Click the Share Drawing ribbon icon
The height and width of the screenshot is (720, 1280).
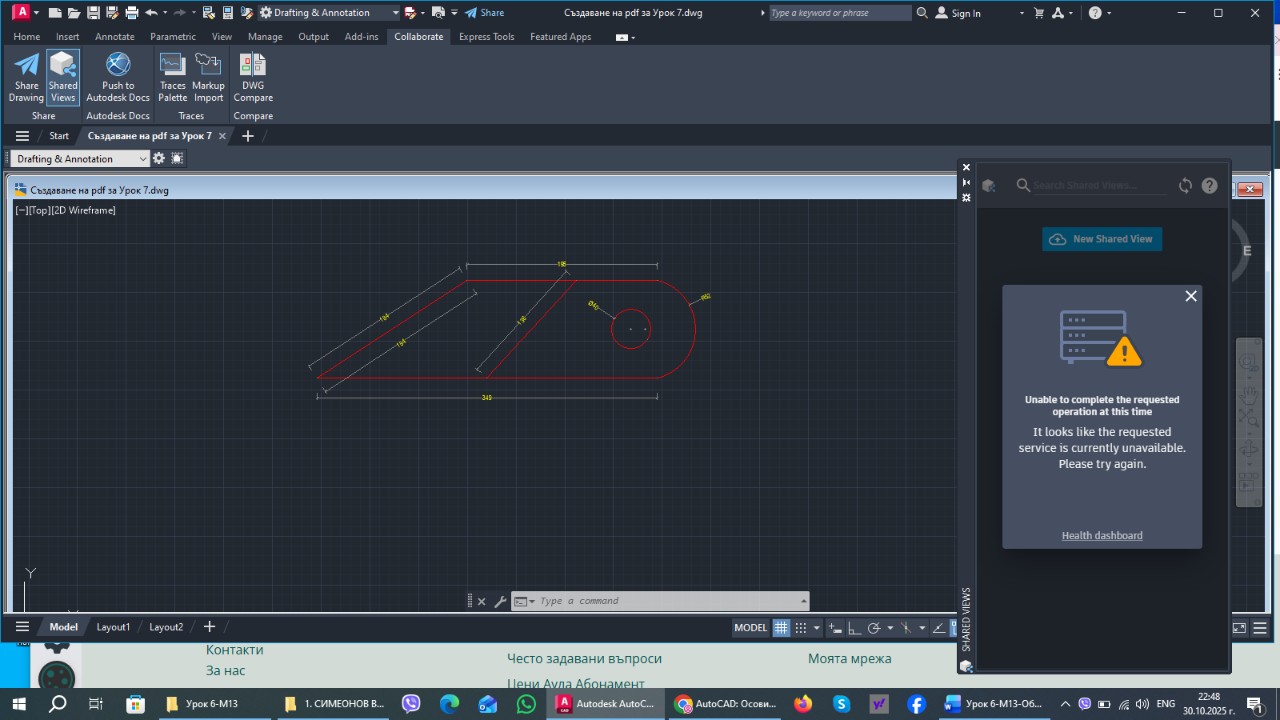(26, 78)
